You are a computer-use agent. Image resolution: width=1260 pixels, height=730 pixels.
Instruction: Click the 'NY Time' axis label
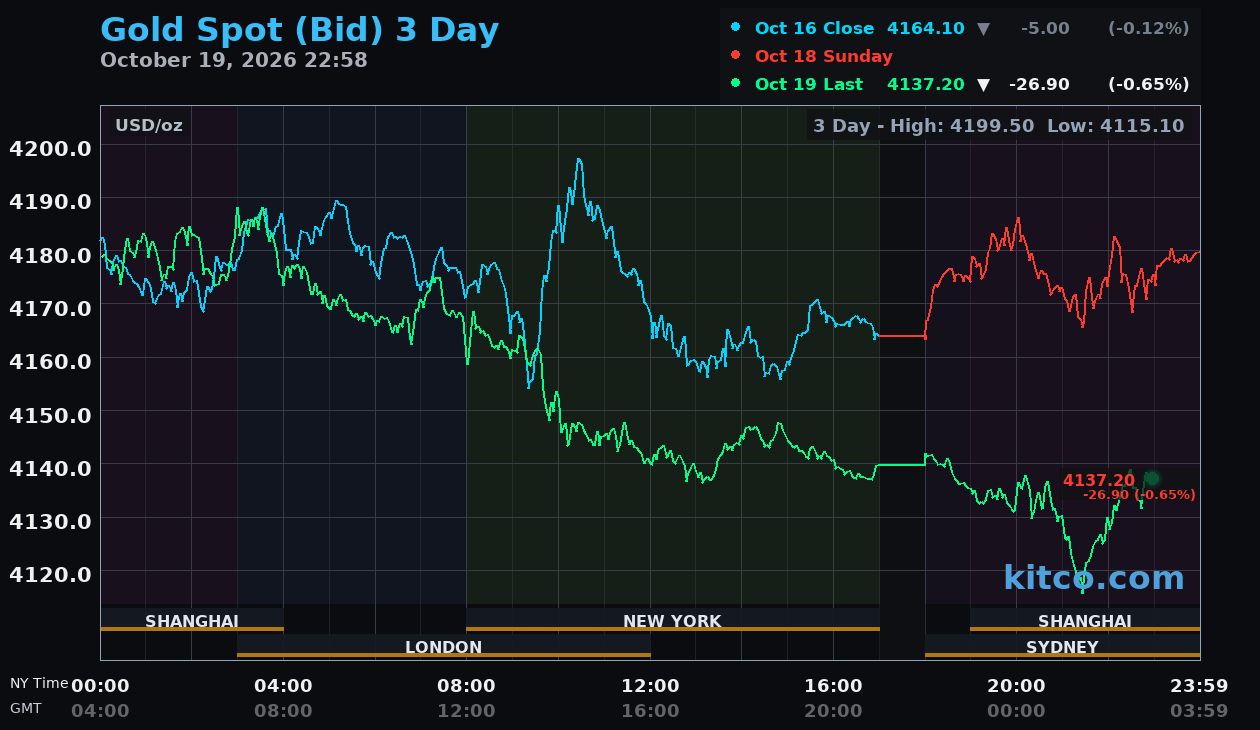tap(39, 683)
